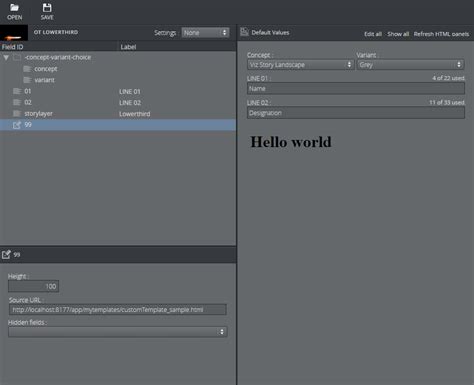The width and height of the screenshot is (474, 385).
Task: Click the '11 of 33 used' counter text
Action: point(447,102)
